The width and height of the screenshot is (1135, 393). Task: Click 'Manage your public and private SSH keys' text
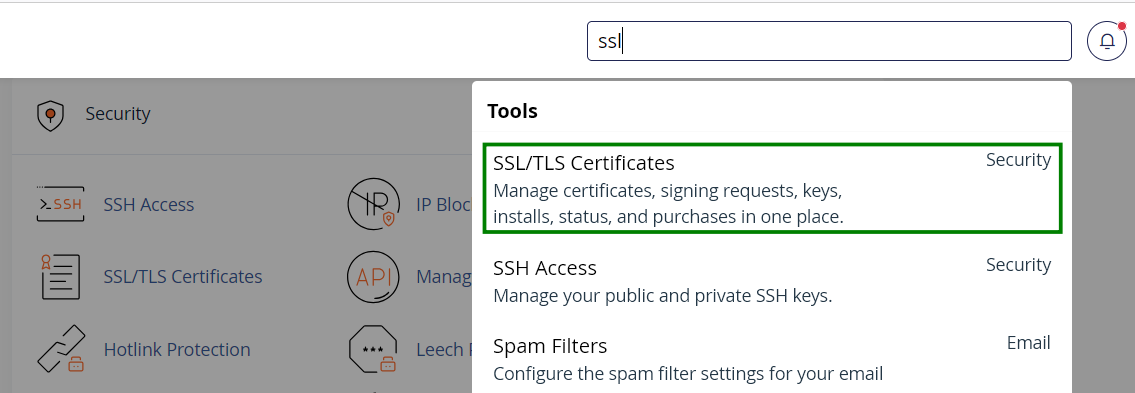[x=662, y=296]
